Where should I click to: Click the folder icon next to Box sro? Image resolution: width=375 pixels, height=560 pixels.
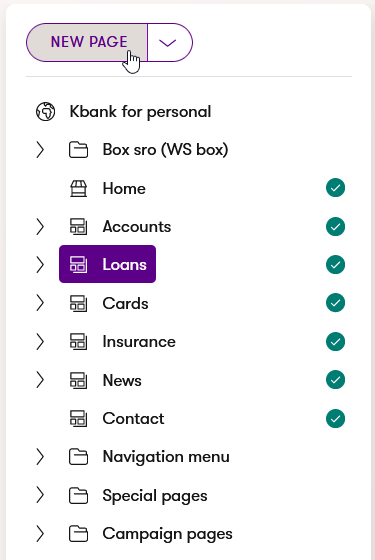78,150
